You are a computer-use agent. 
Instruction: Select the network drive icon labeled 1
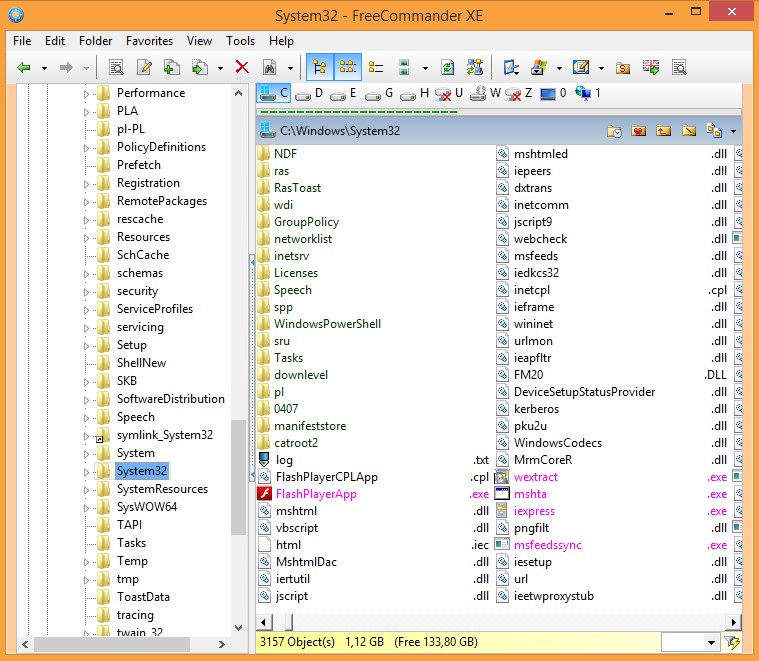pyautogui.click(x=582, y=93)
